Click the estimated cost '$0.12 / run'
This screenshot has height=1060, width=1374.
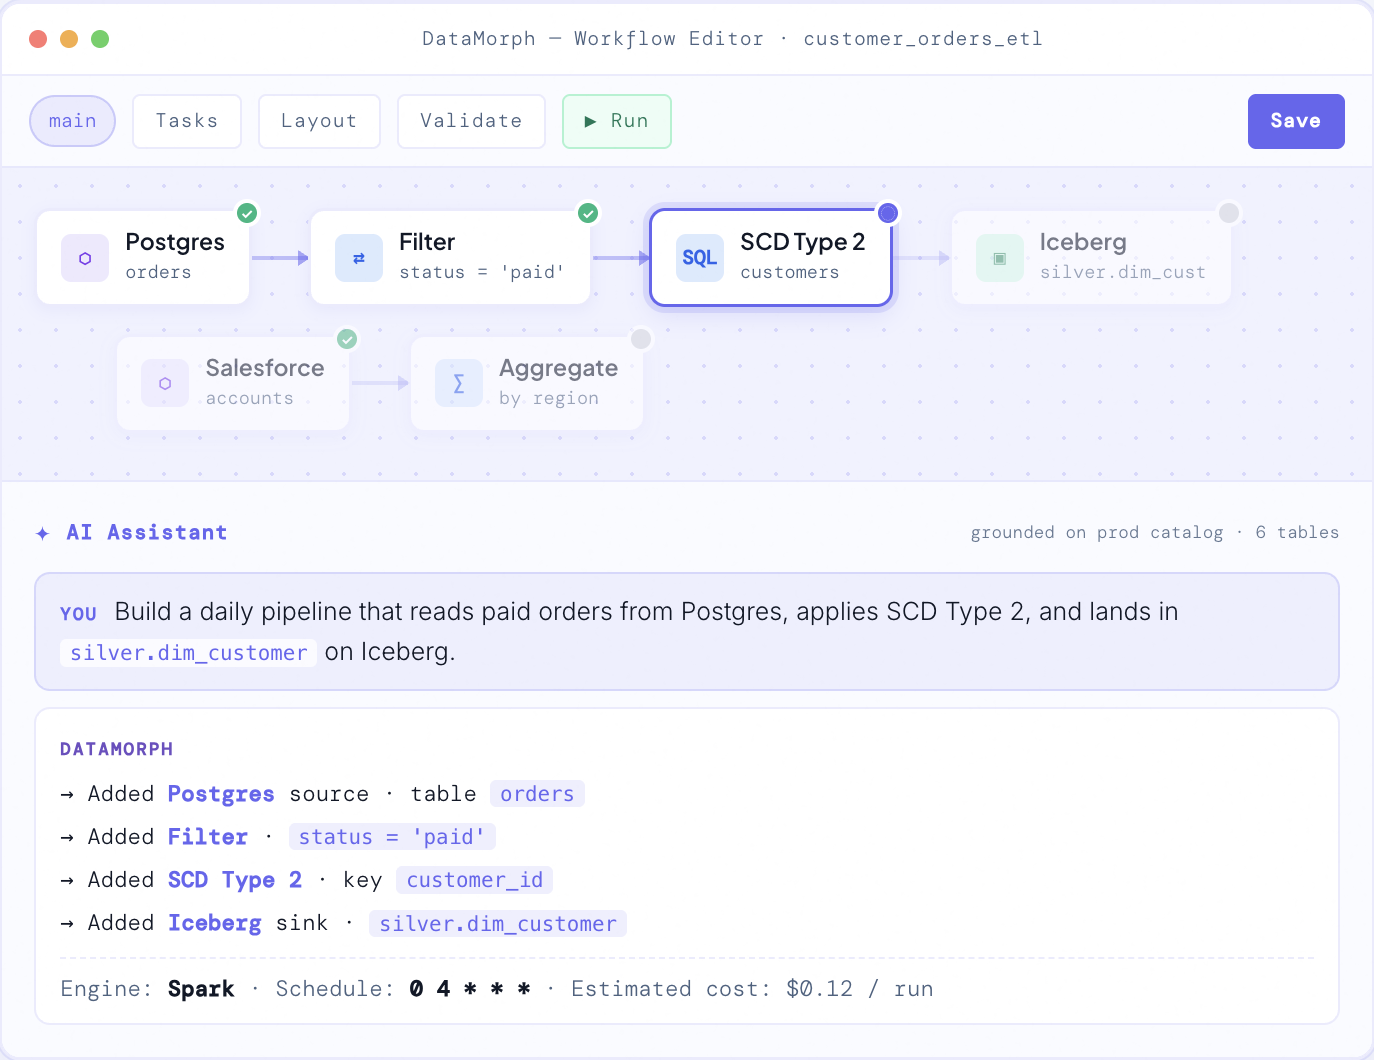tap(860, 989)
